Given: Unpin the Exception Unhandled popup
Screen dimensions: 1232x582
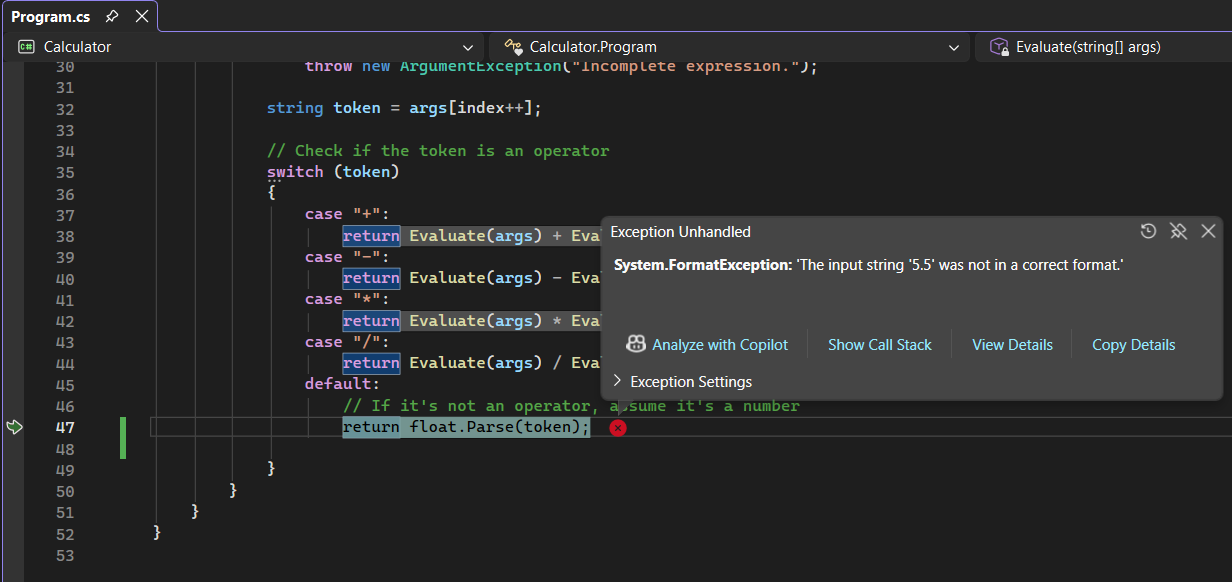Looking at the screenshot, I should pos(1178,231).
